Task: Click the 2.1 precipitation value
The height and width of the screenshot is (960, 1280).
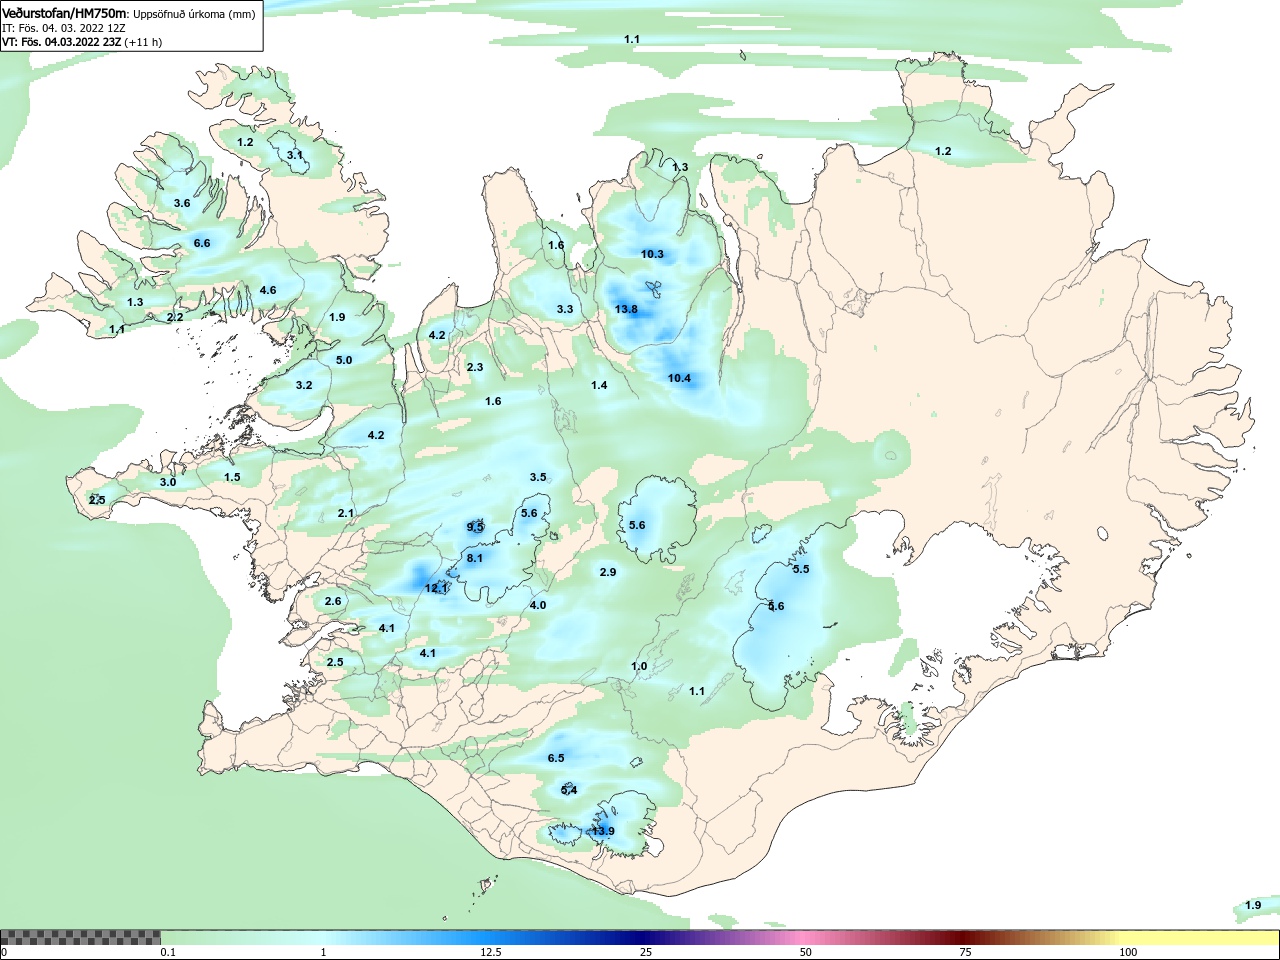Action: click(x=346, y=513)
